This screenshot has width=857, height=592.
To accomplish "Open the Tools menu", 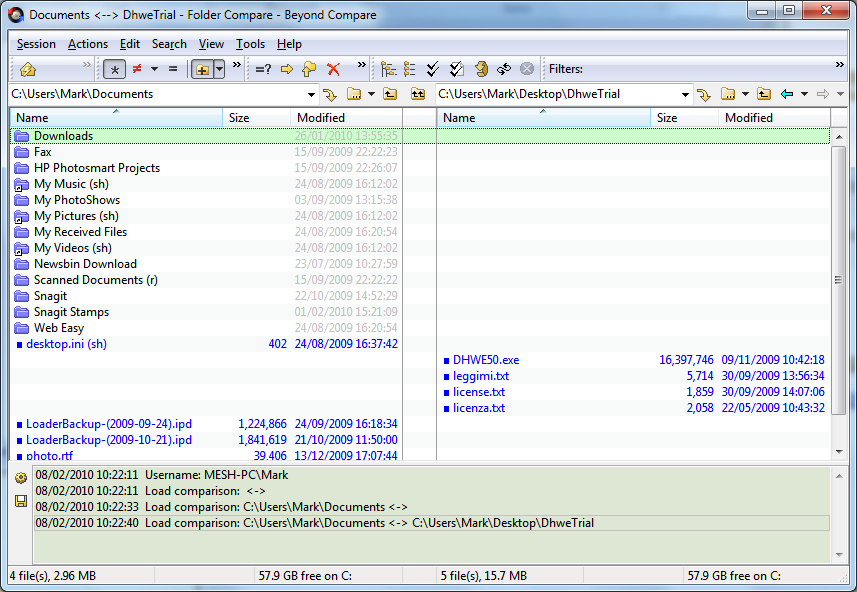I will [249, 43].
